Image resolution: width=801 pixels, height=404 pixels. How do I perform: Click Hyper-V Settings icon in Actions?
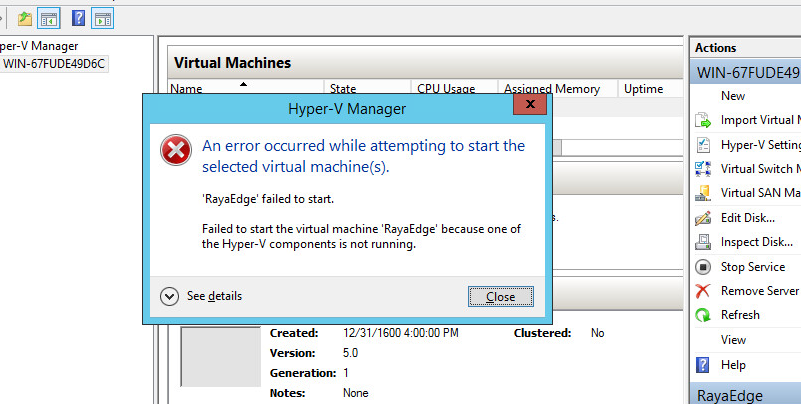(703, 145)
